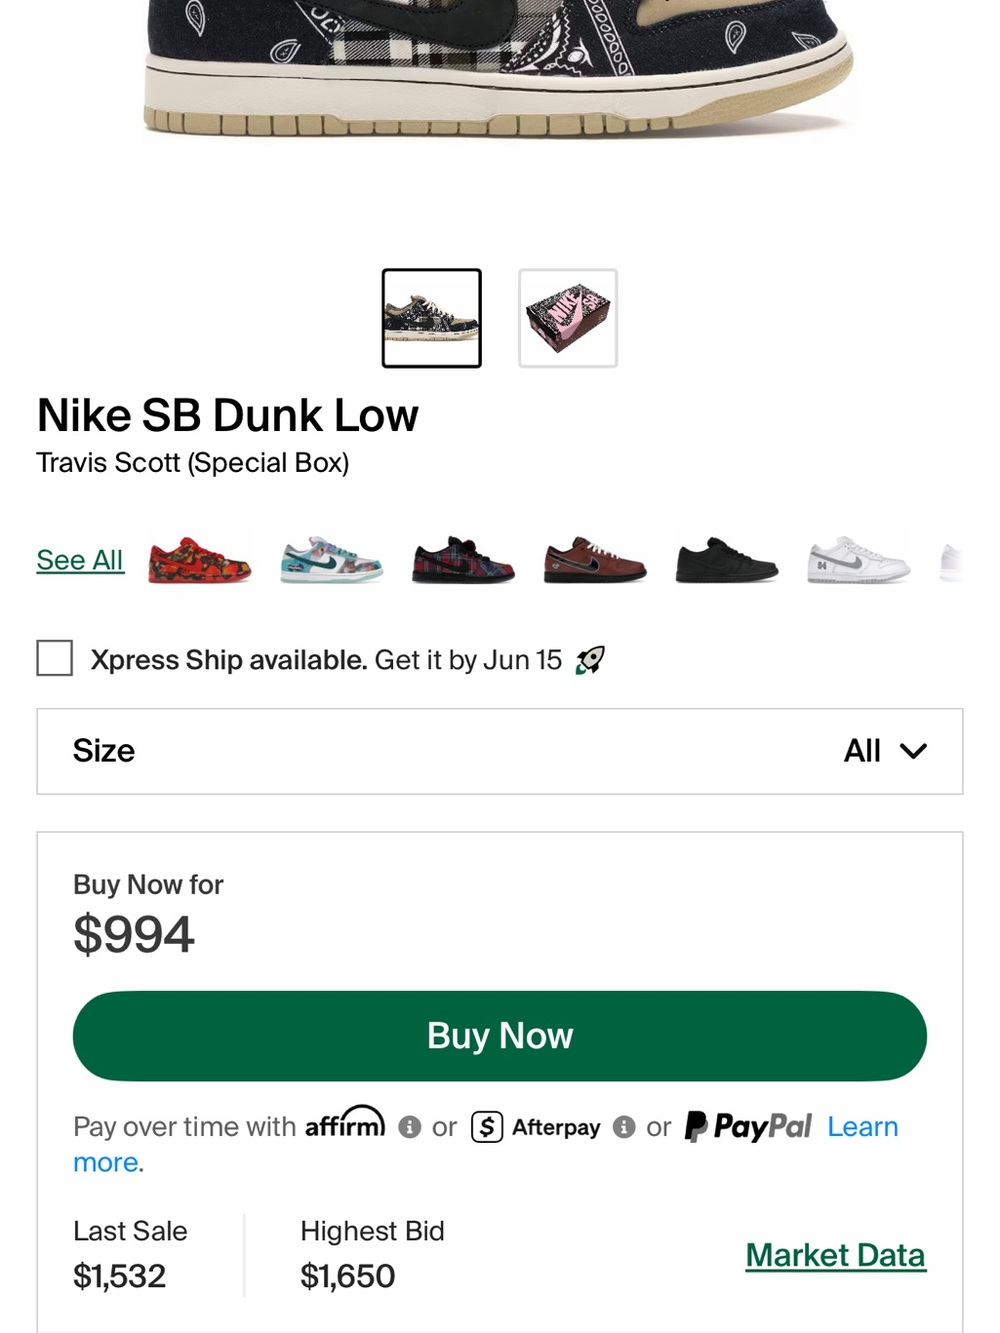Click the Afterpay logo icon
Image resolution: width=1000 pixels, height=1333 pixels.
click(487, 1127)
